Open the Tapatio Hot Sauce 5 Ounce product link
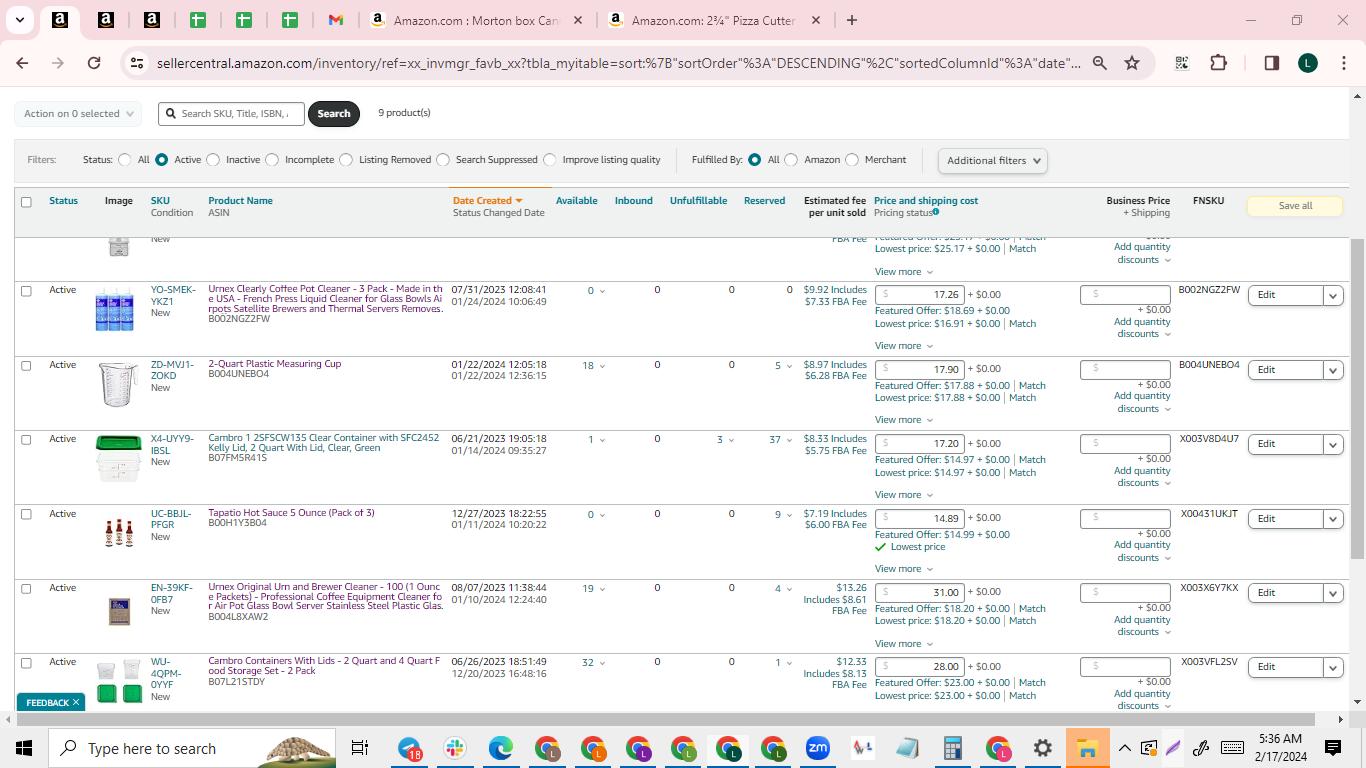Viewport: 1366px width, 768px height. coord(291,513)
